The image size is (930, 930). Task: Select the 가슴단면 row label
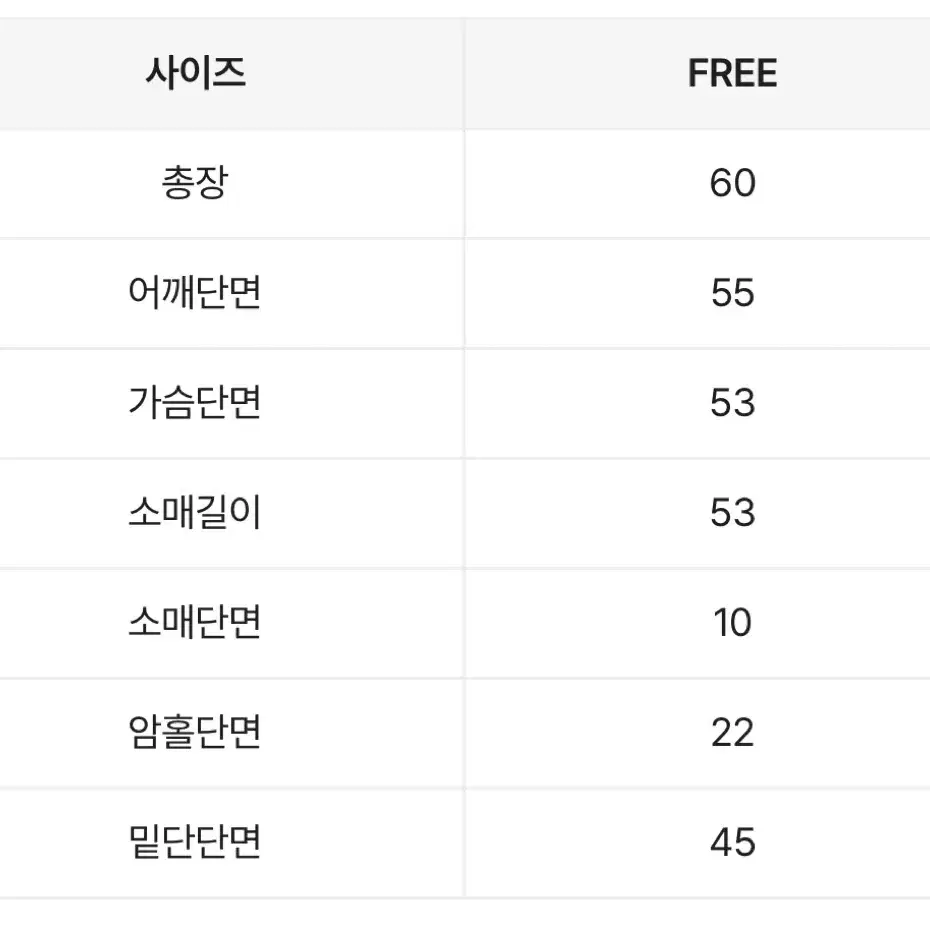tap(195, 402)
